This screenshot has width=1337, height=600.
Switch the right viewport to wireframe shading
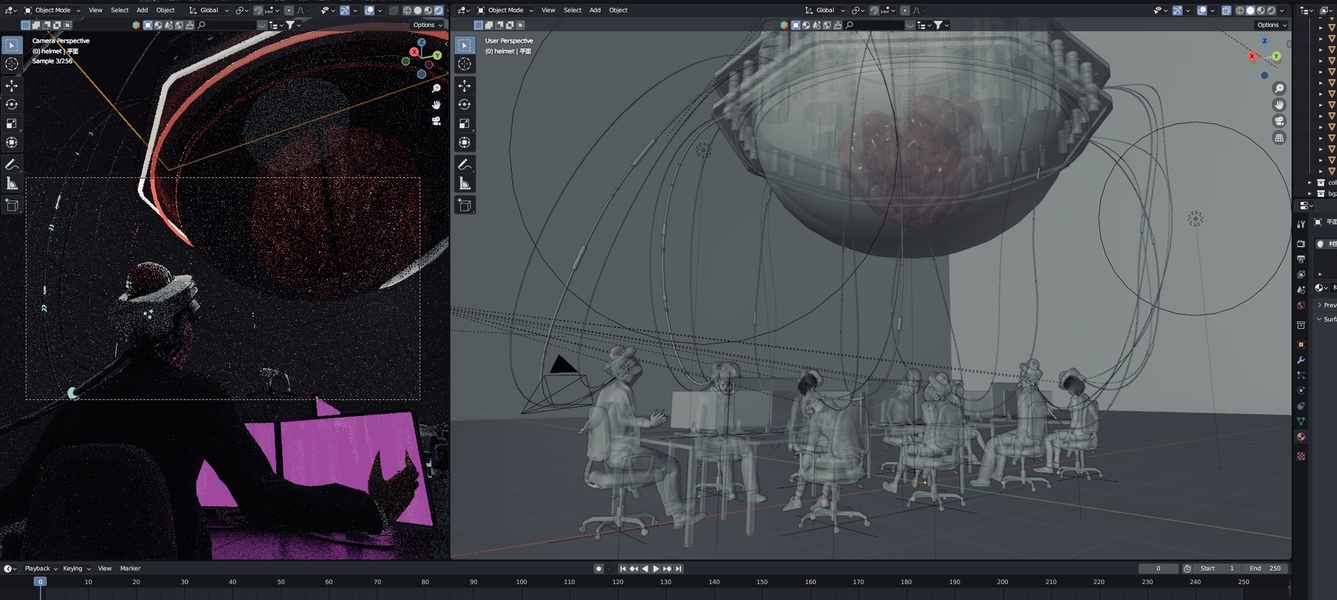1240,10
